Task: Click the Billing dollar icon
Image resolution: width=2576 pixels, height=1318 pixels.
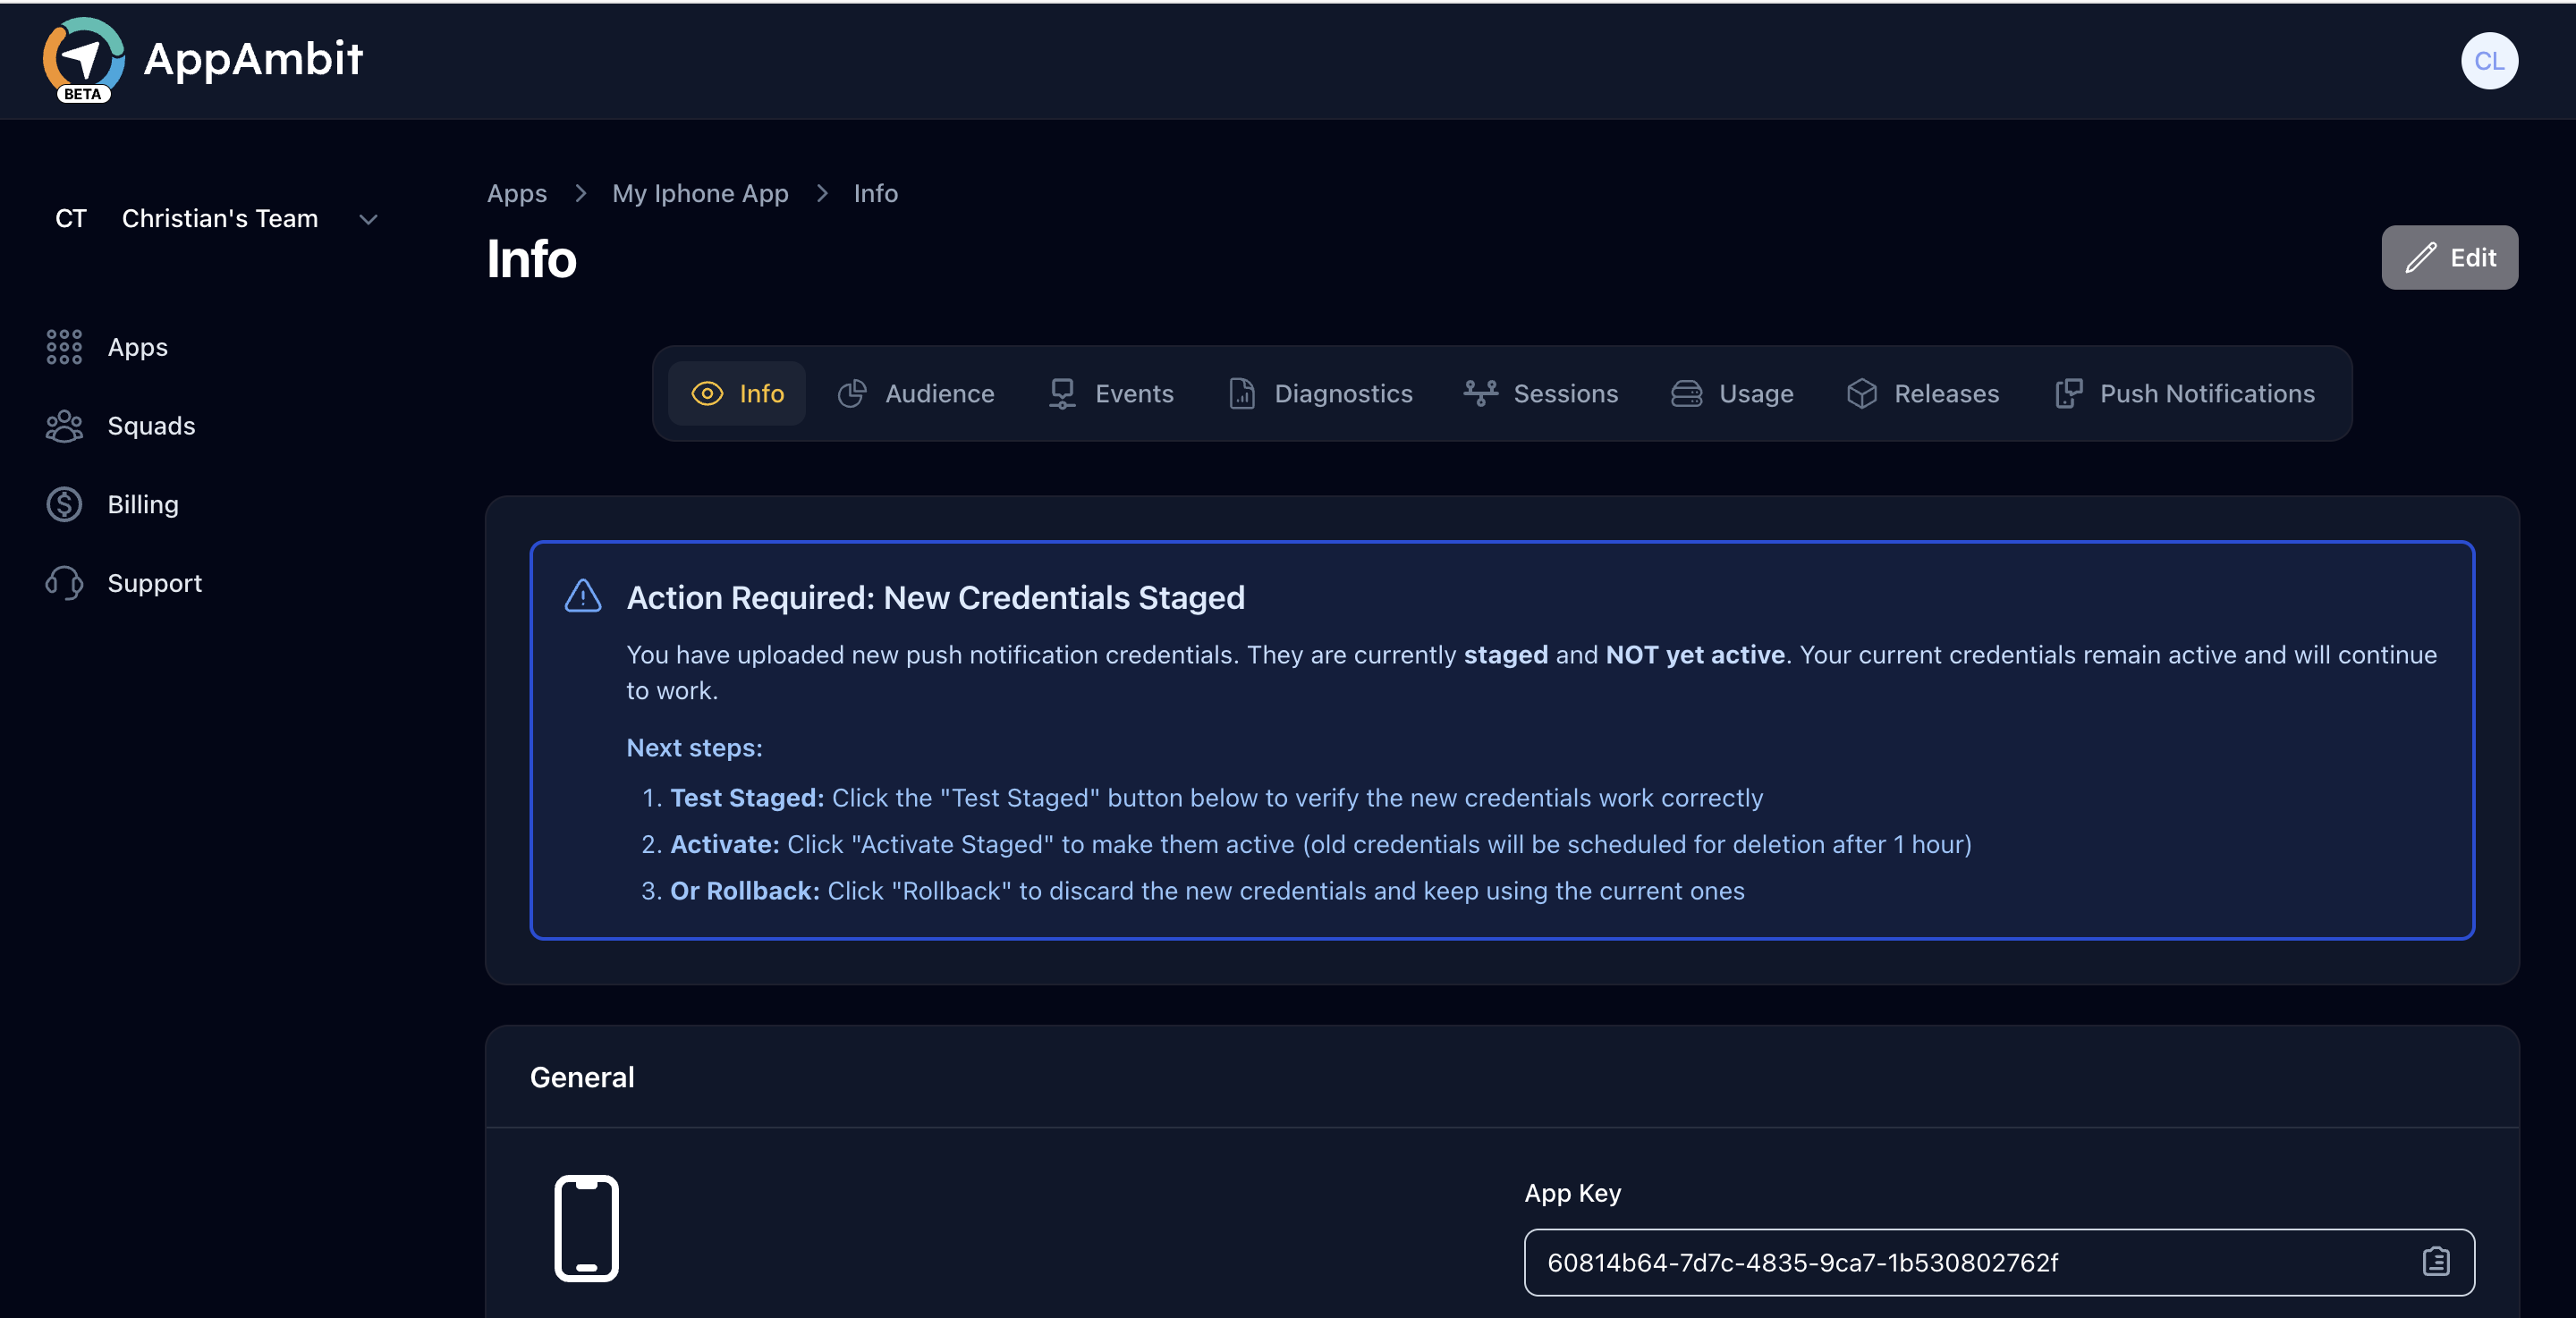Action: 64,504
